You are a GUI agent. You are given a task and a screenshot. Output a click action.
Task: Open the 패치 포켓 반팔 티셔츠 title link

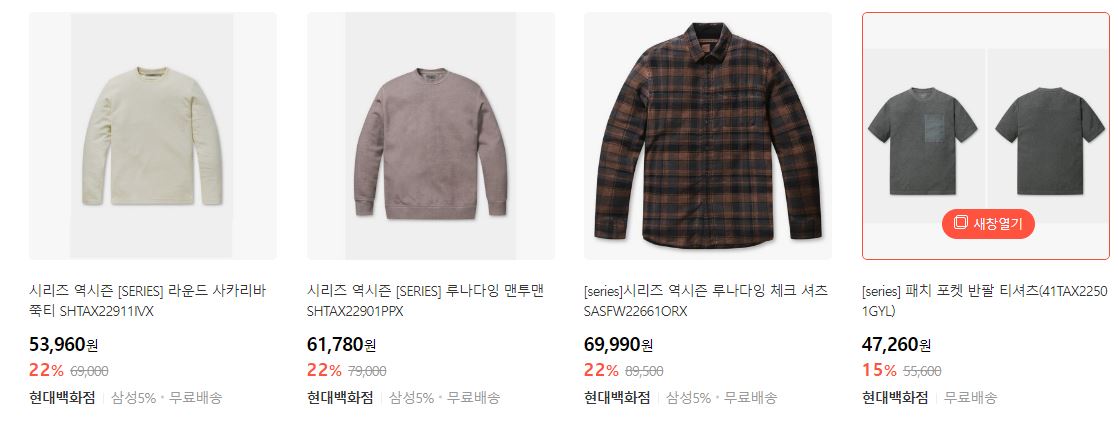click(x=985, y=301)
